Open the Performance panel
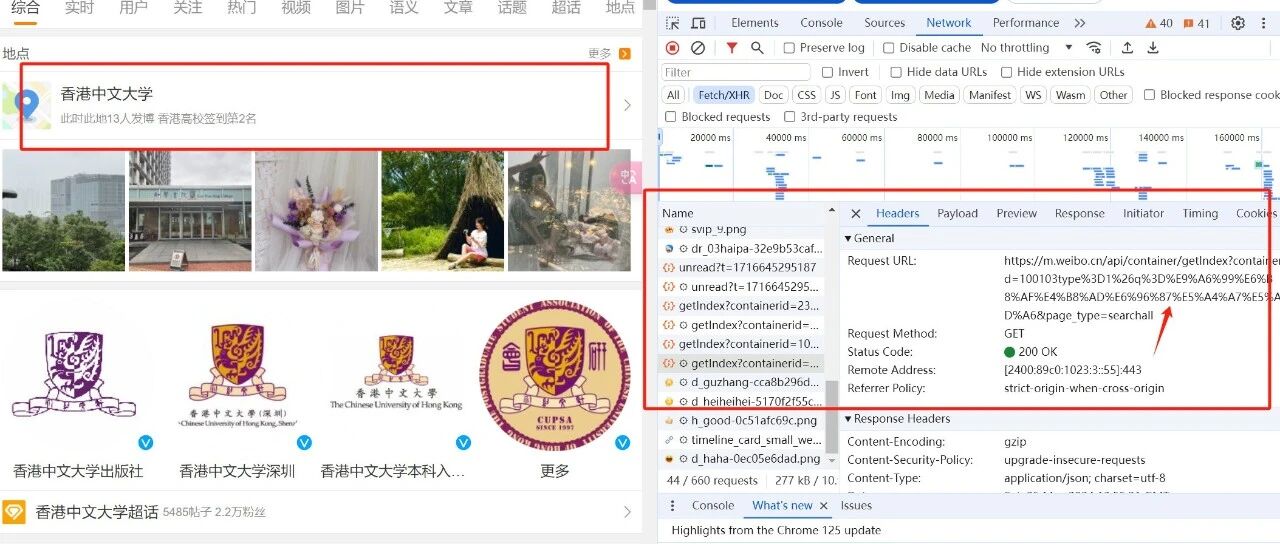Screen dimensions: 1280x544 (x=1026, y=23)
